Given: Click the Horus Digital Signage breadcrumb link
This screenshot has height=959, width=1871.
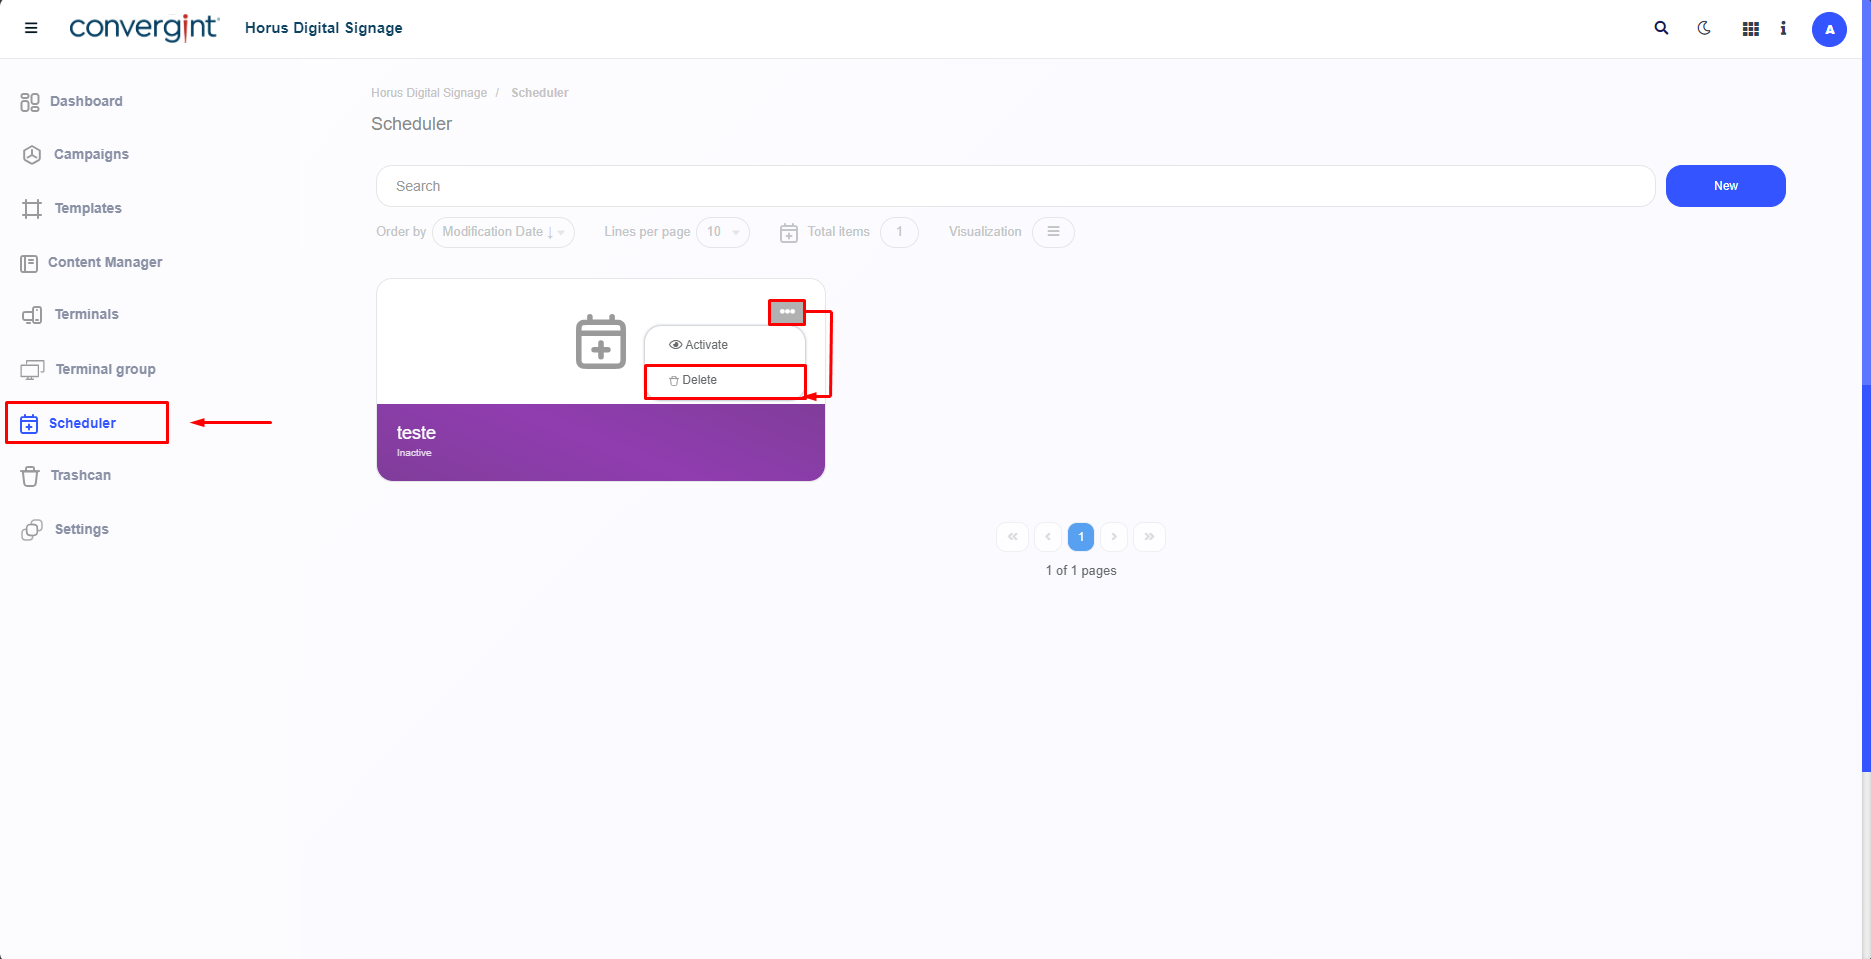Looking at the screenshot, I should click(429, 93).
